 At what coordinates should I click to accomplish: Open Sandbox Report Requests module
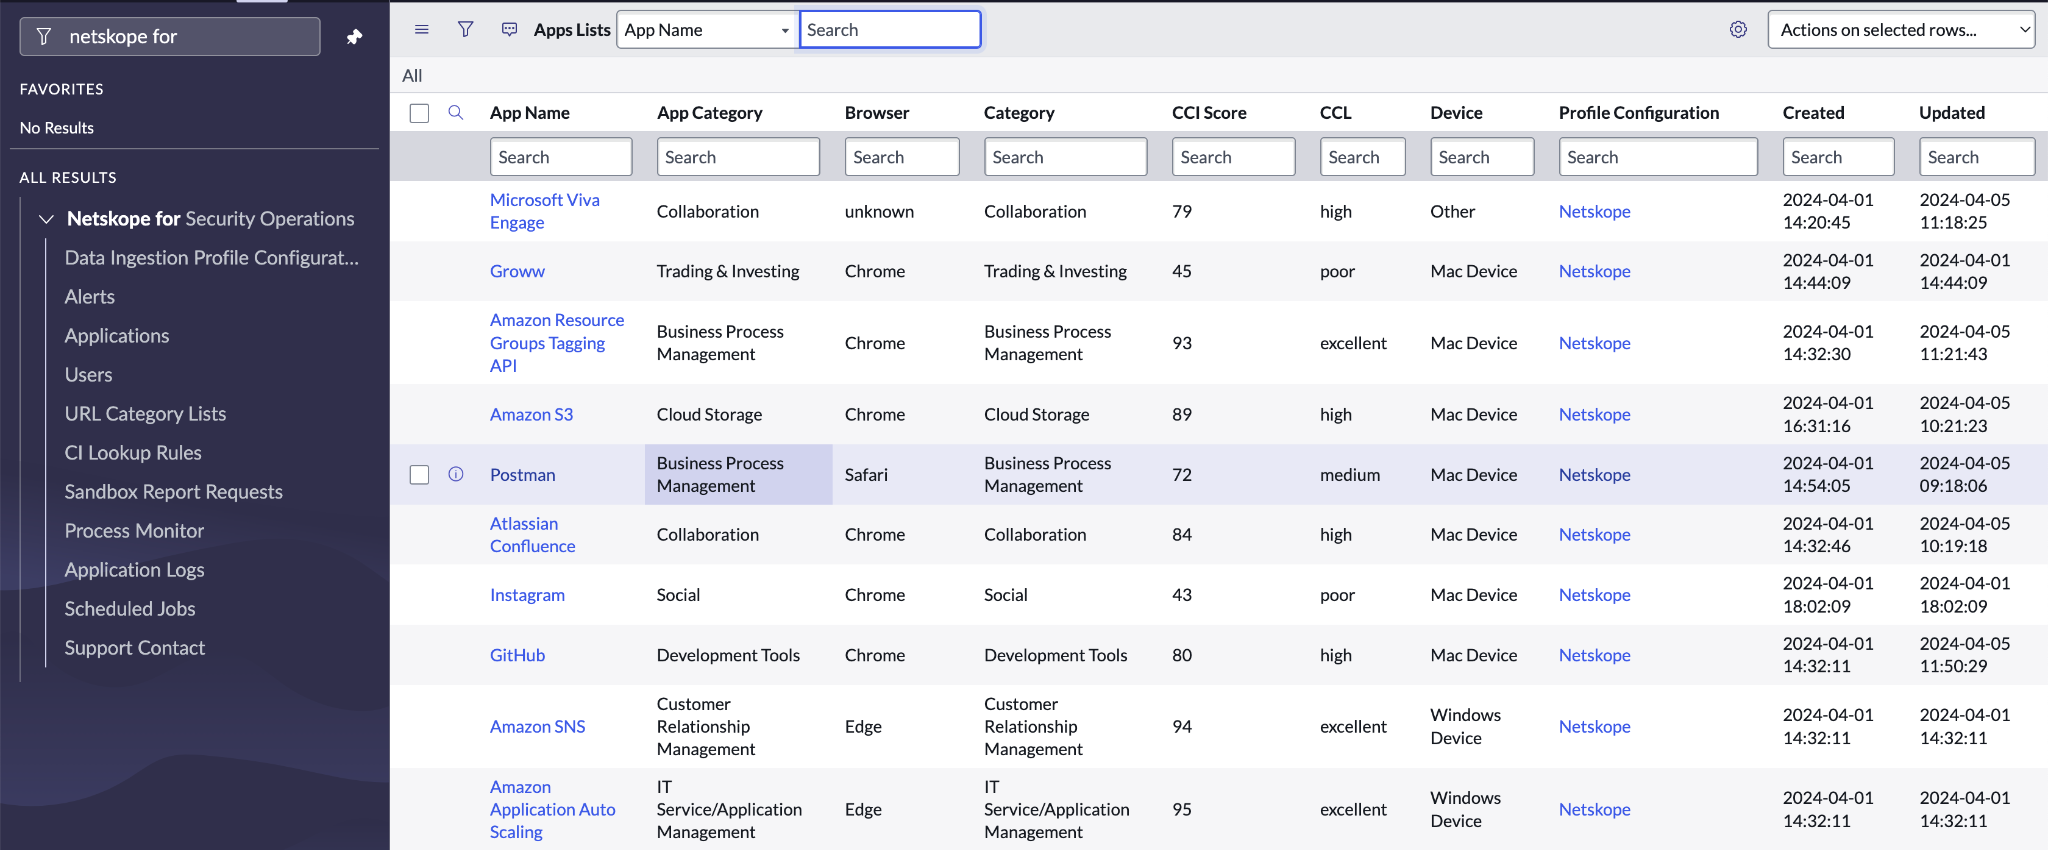coord(174,492)
